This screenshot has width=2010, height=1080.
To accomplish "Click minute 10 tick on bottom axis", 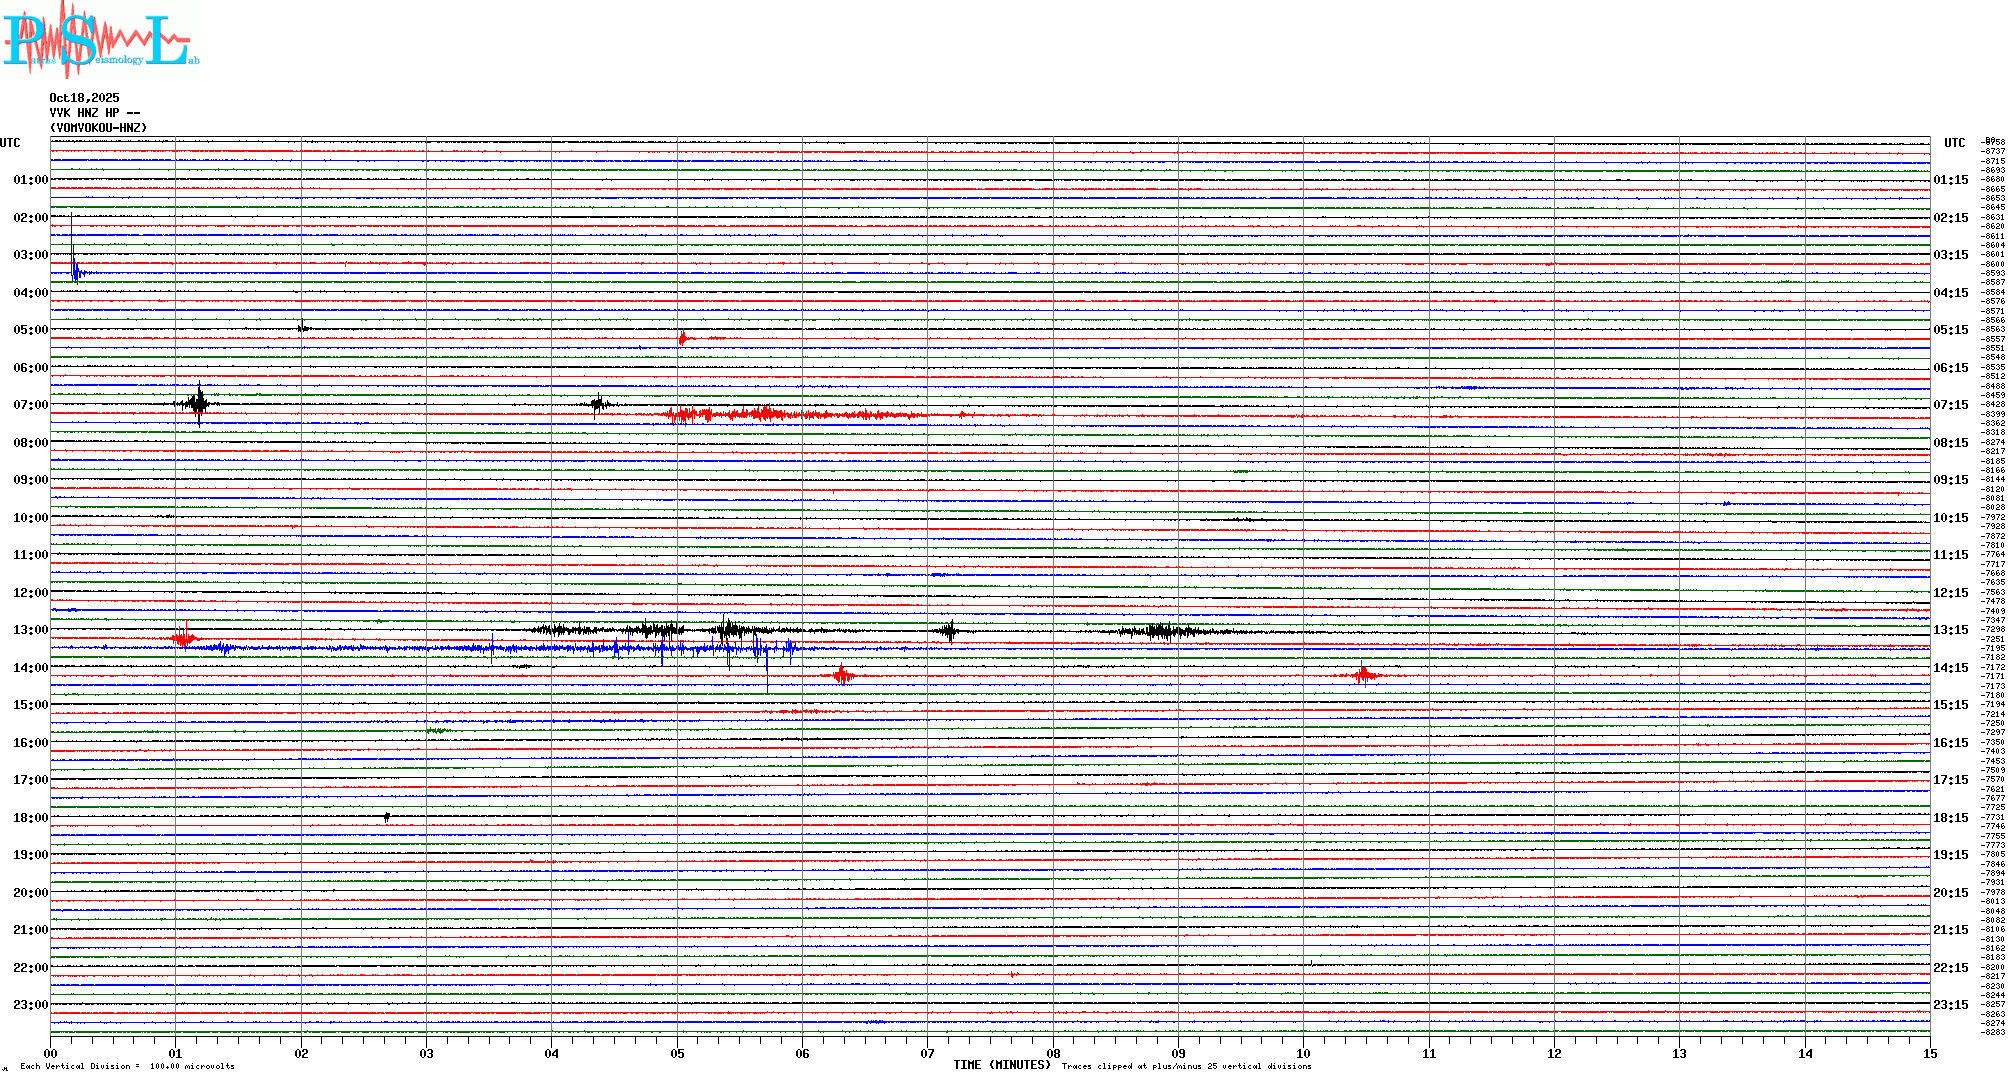I will pyautogui.click(x=1303, y=1053).
